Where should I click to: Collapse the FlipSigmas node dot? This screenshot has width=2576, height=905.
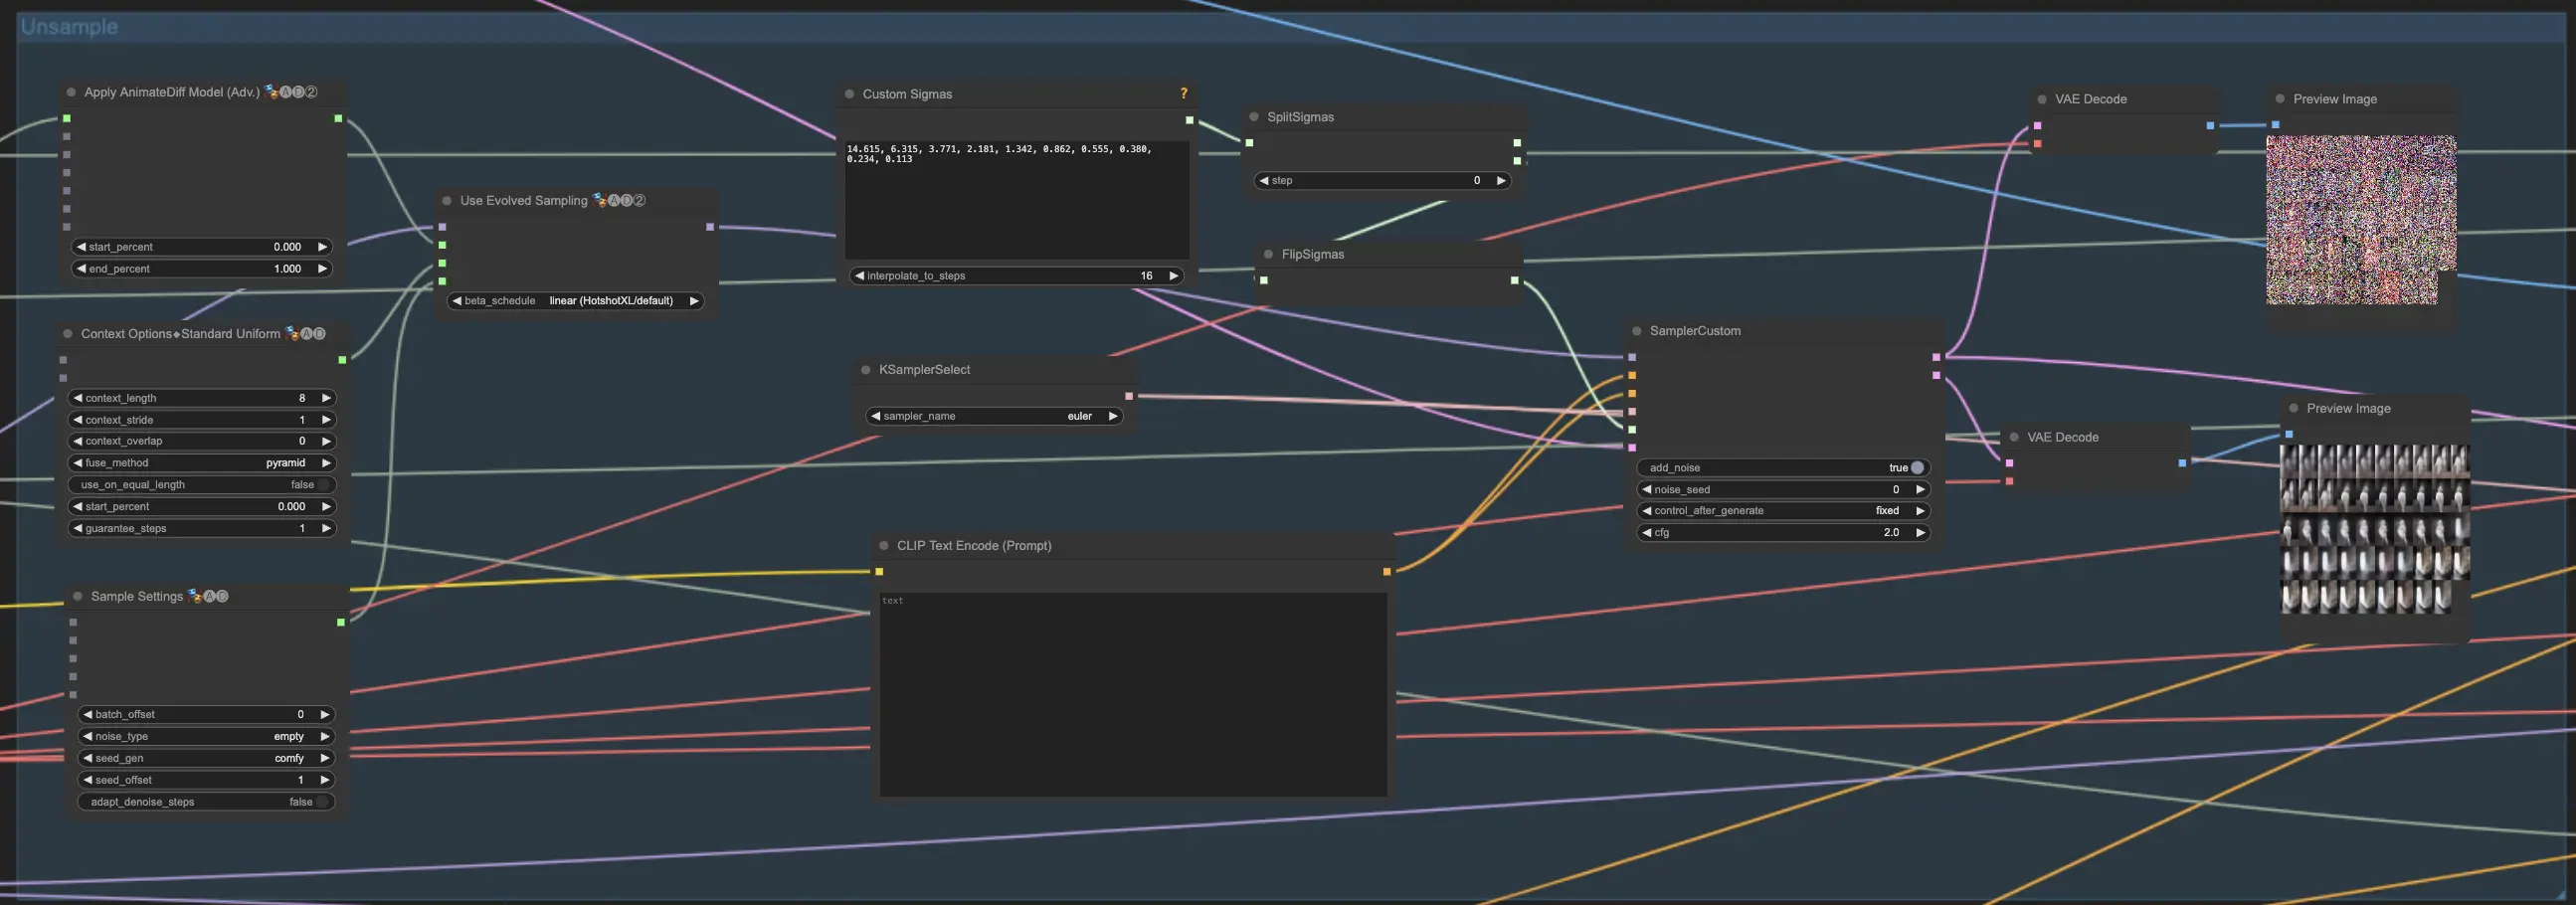click(x=1269, y=255)
